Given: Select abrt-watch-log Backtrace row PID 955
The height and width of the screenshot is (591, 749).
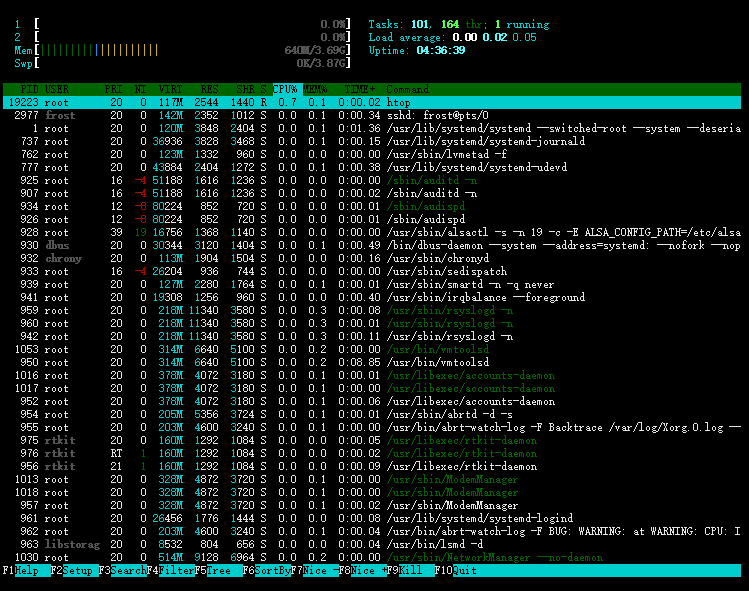Looking at the screenshot, I should tap(372, 427).
